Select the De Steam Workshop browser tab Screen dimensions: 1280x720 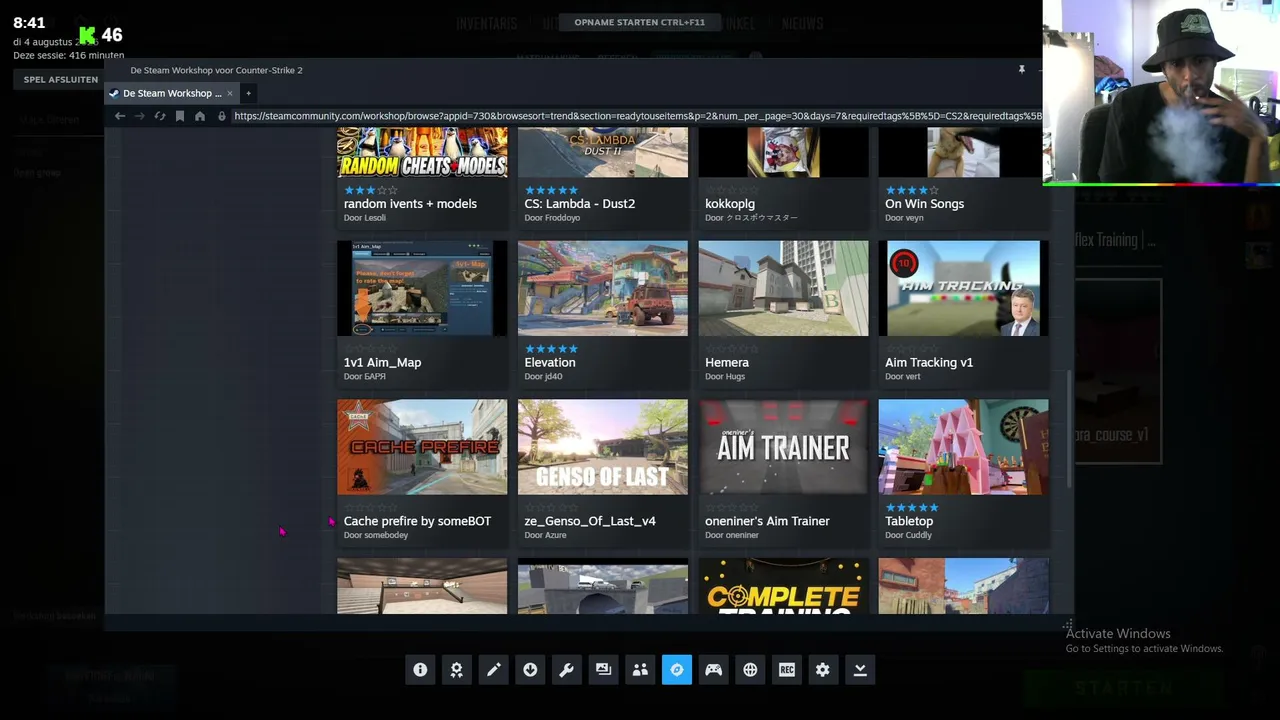click(171, 93)
